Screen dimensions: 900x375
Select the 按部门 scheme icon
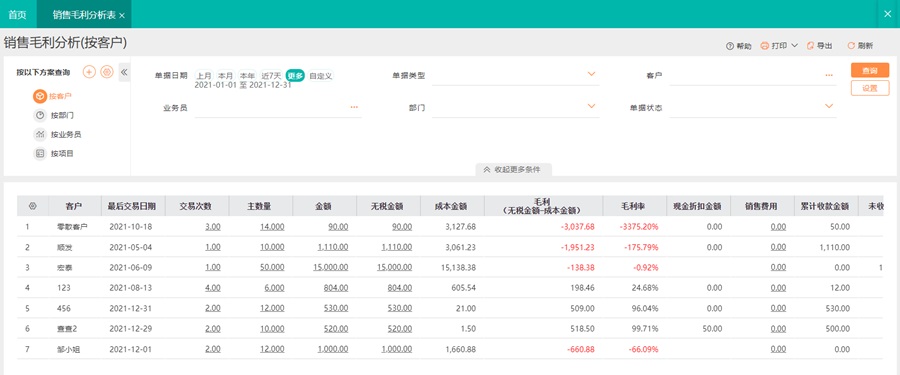click(x=40, y=115)
